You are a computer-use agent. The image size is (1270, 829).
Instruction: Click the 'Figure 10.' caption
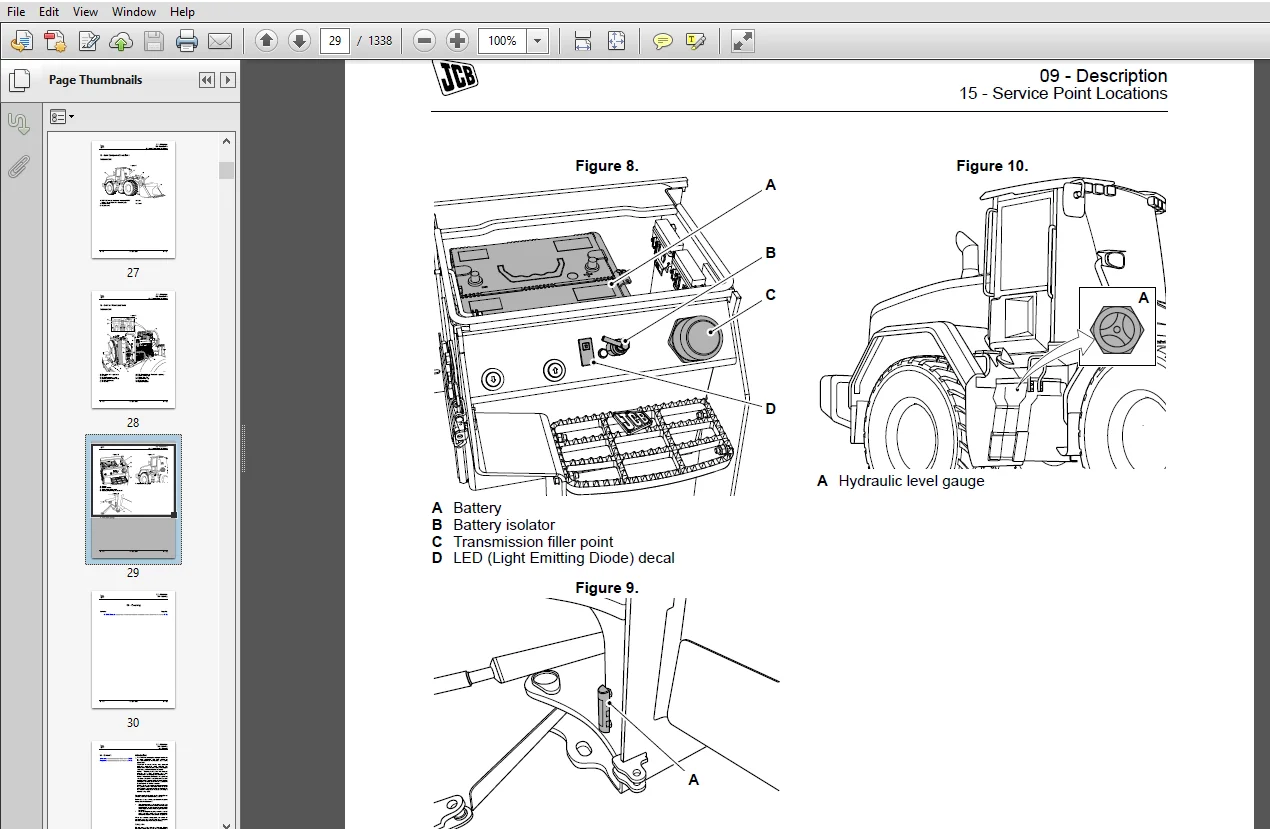tap(992, 166)
